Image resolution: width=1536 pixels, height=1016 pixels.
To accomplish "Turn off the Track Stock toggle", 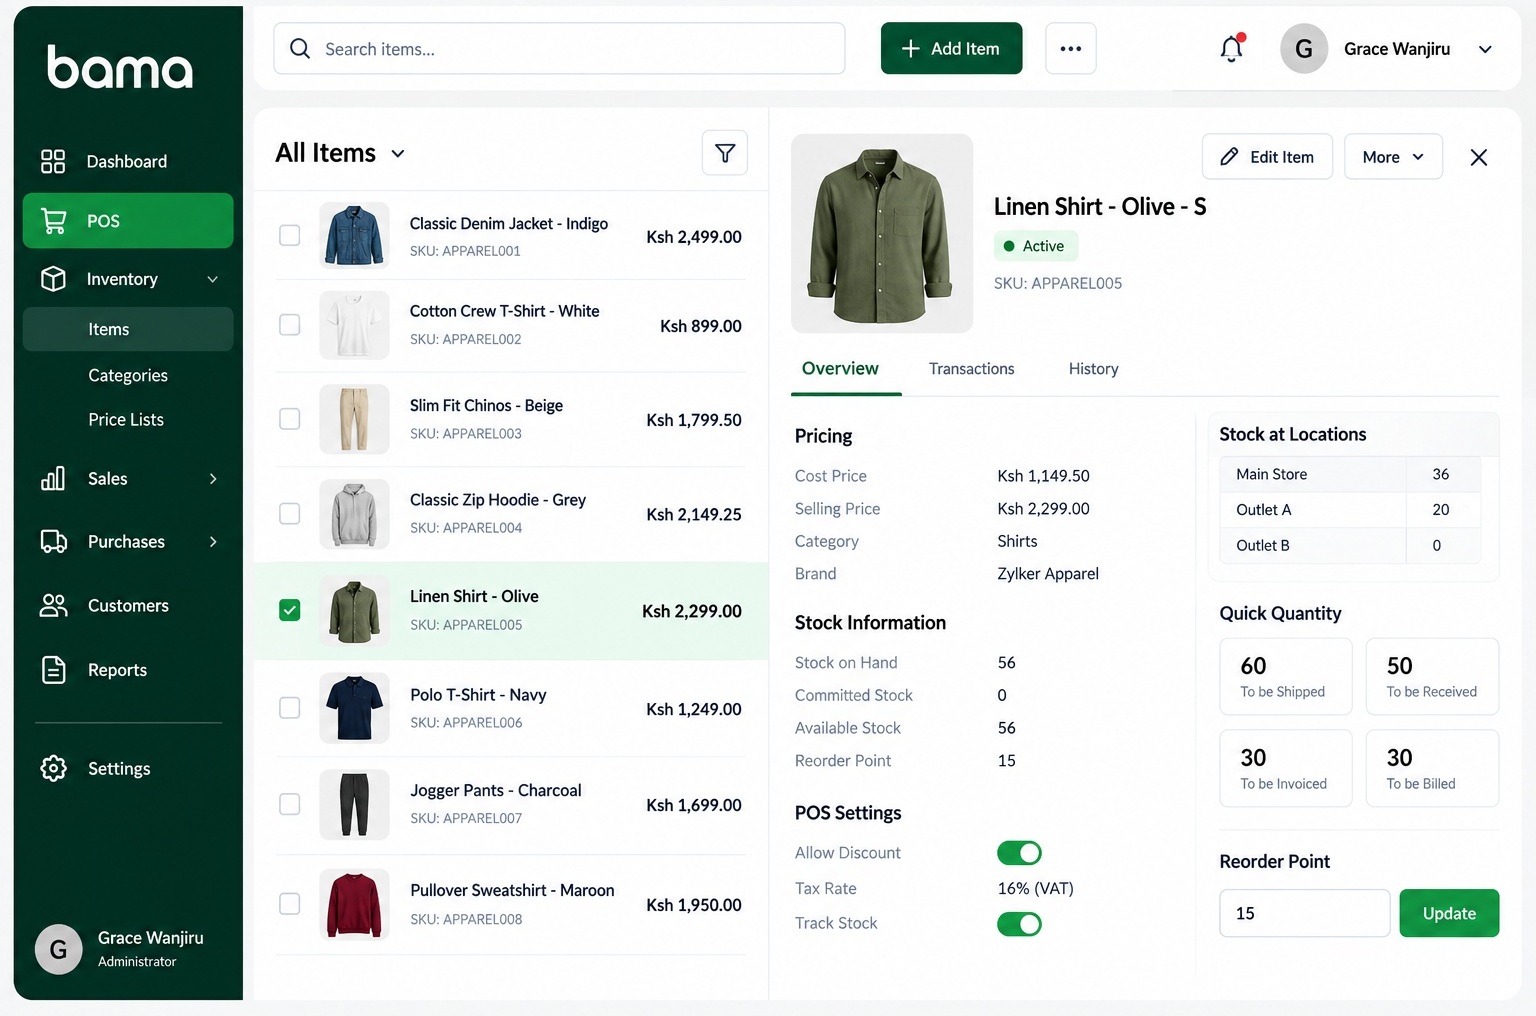I will pyautogui.click(x=1019, y=924).
